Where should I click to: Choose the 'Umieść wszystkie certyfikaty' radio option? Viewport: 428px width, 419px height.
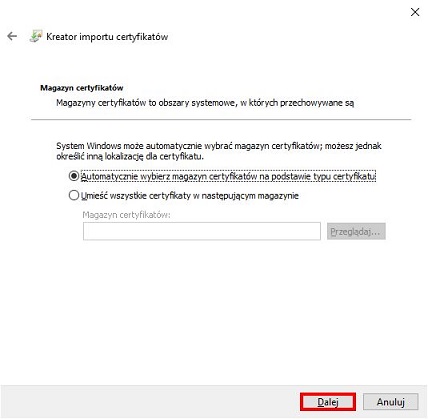tap(74, 195)
